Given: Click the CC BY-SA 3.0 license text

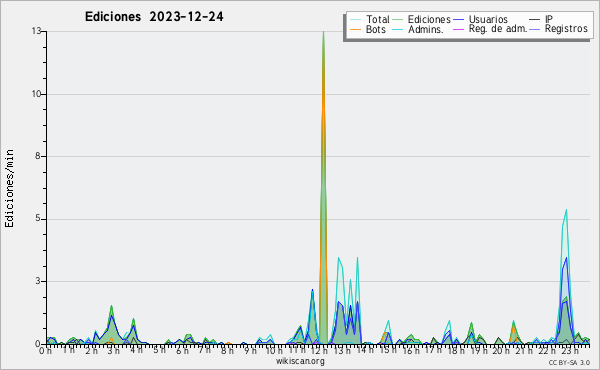Looking at the screenshot, I should [569, 363].
